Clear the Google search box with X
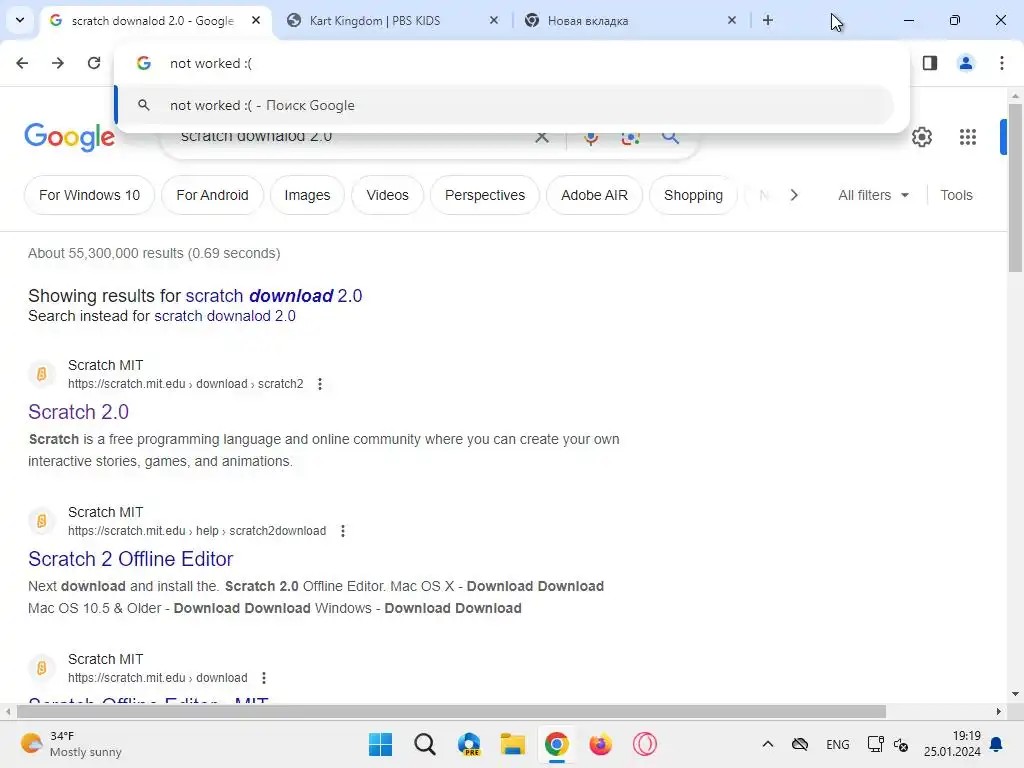The height and width of the screenshot is (768, 1024). click(x=542, y=137)
